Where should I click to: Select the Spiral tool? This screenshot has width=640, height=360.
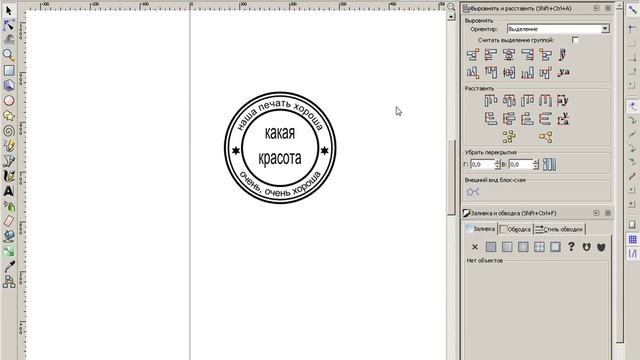(x=9, y=131)
